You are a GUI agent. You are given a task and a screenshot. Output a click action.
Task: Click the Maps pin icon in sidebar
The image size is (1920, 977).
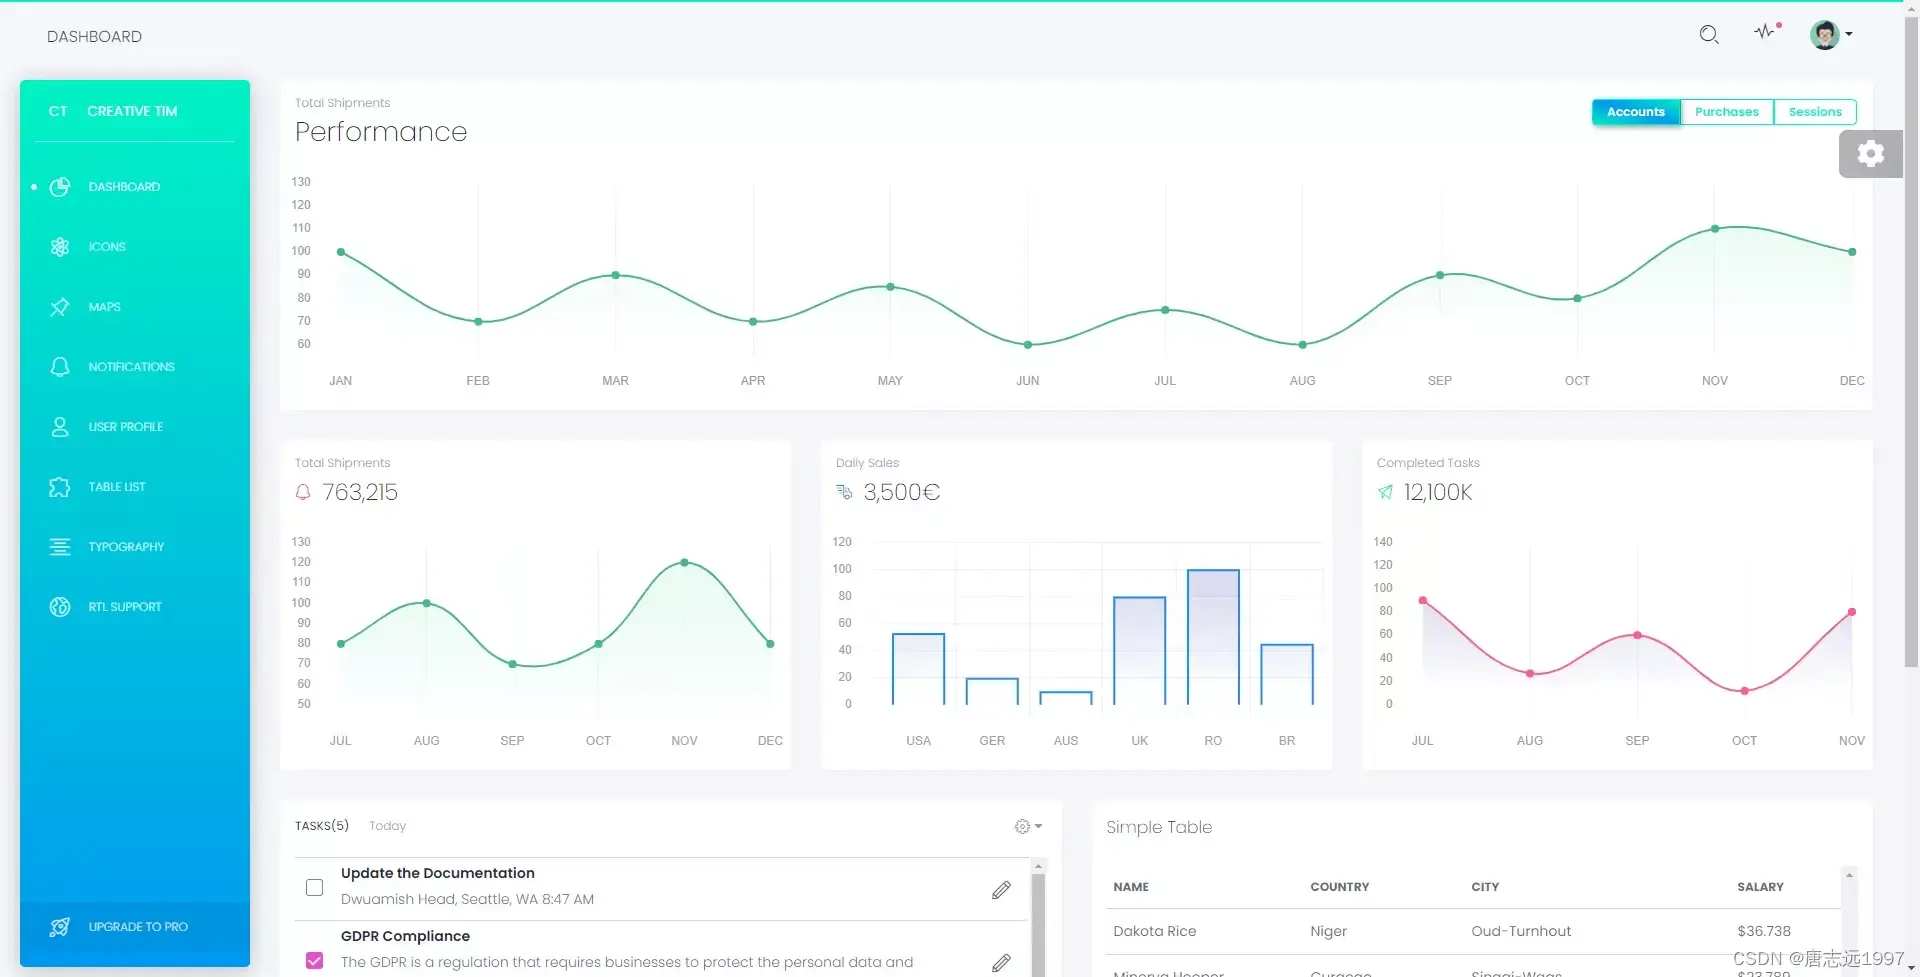[x=60, y=307]
